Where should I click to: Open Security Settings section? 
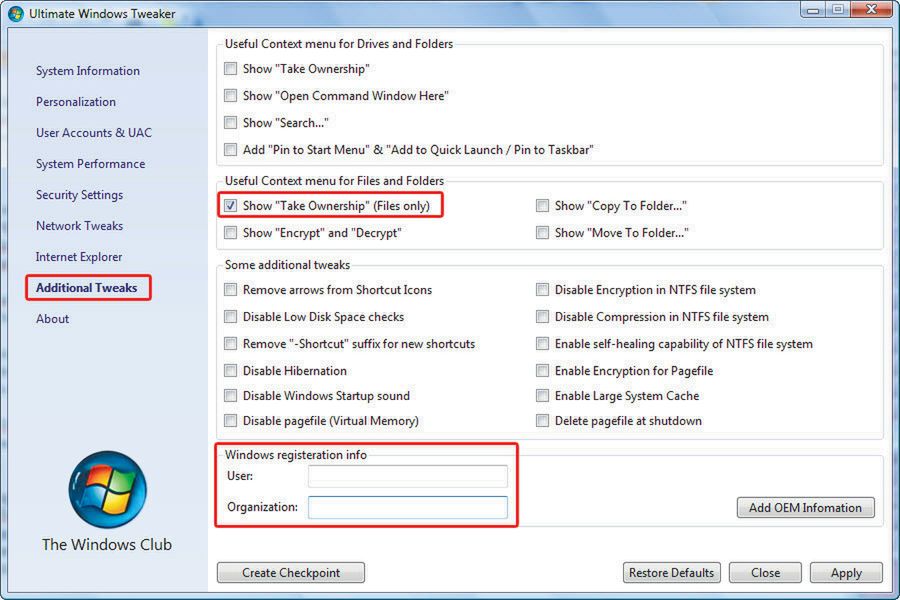pyautogui.click(x=79, y=195)
